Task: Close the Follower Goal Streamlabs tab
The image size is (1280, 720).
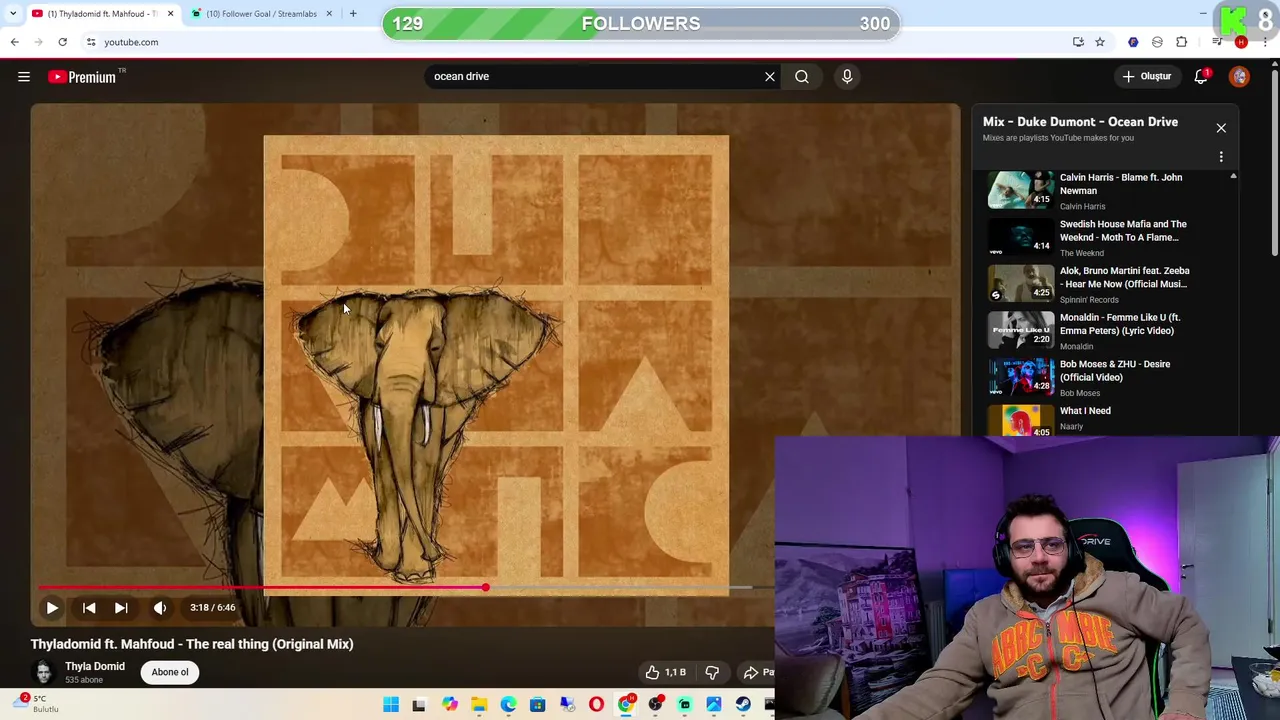Action: (329, 14)
